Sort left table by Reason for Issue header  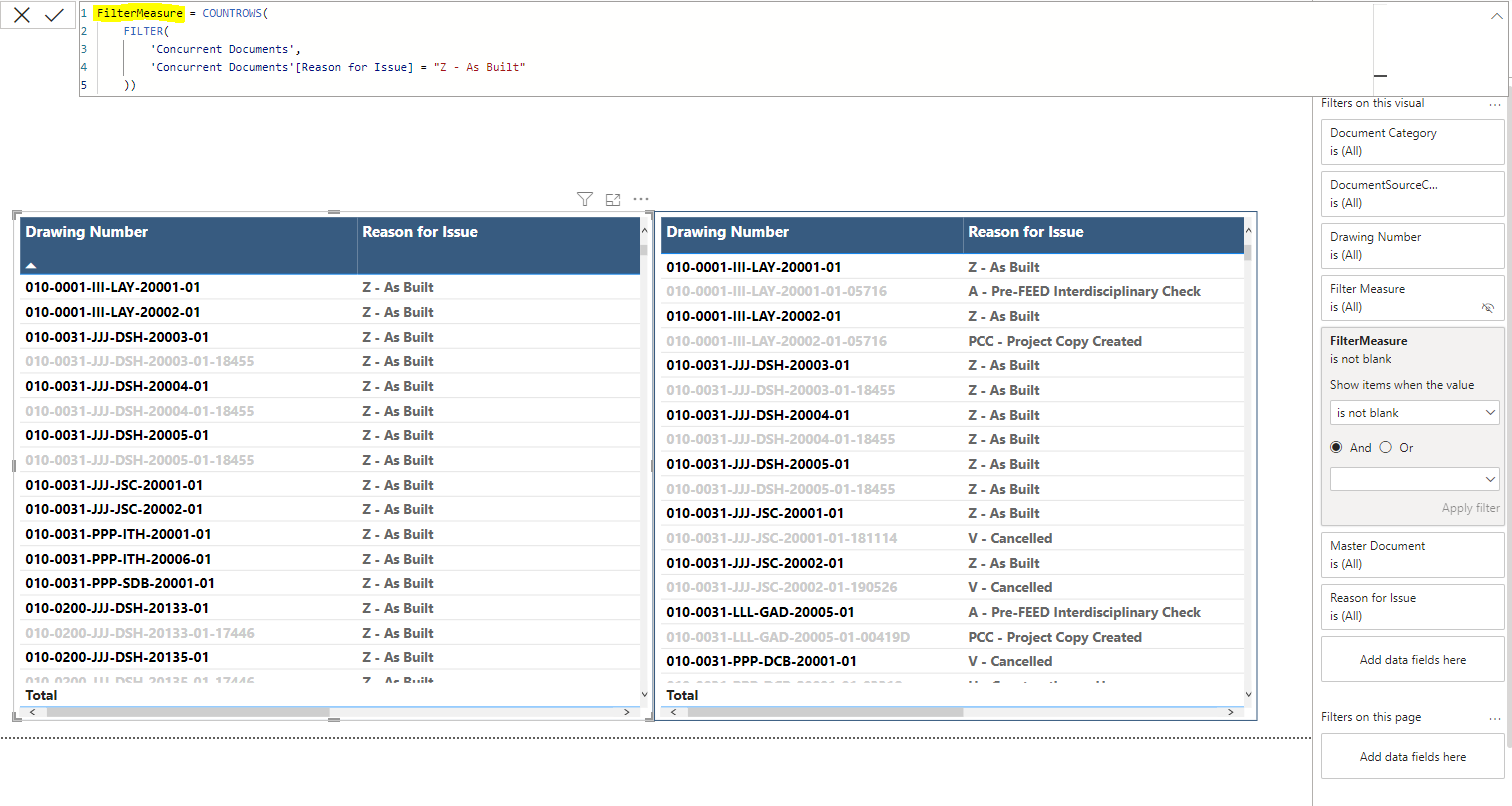pos(420,232)
